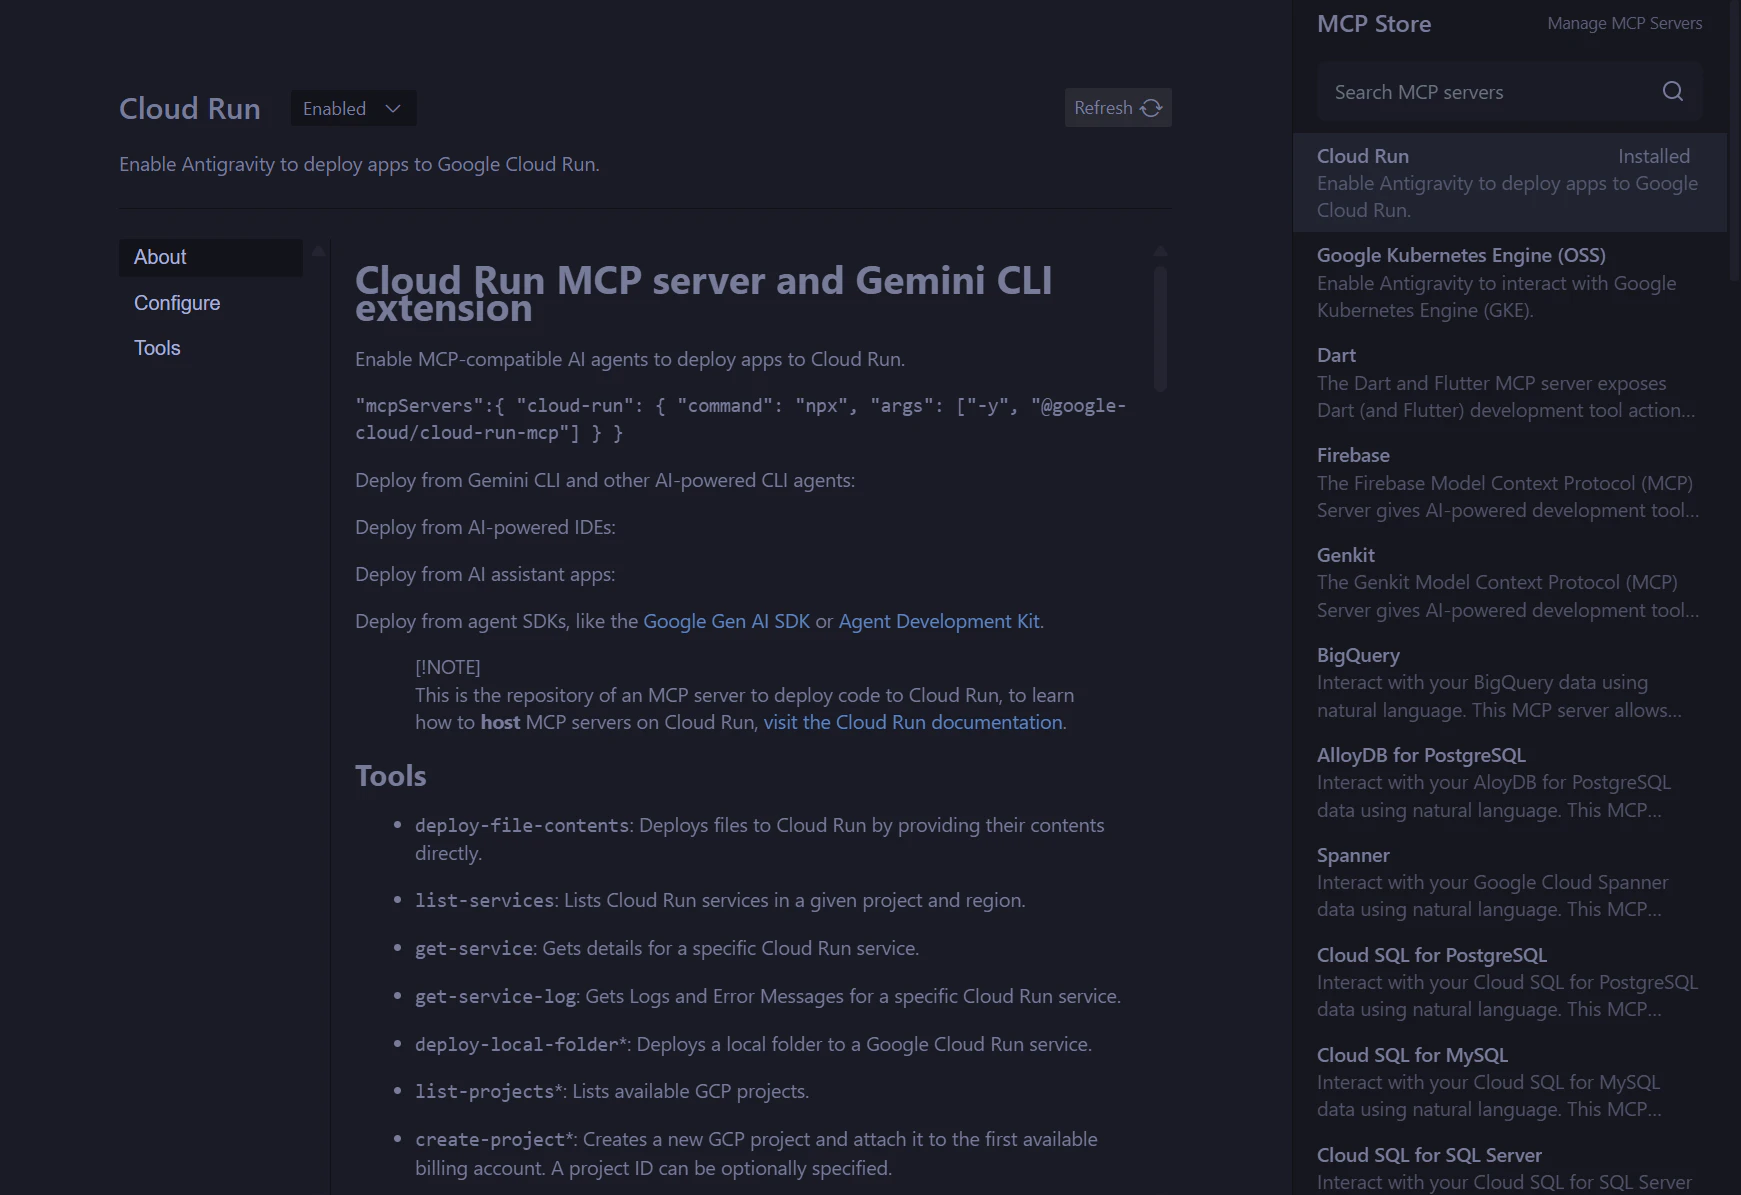Viewport: 1741px width, 1195px height.
Task: Open the Enabled status dropdown
Action: coord(353,108)
